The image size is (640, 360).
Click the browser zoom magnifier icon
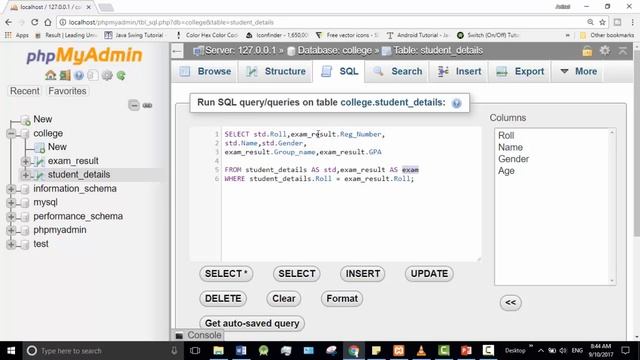pos(590,22)
